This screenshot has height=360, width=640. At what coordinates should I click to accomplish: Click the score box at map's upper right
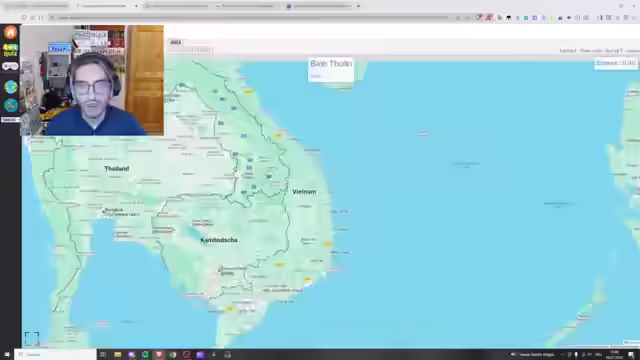click(x=616, y=63)
